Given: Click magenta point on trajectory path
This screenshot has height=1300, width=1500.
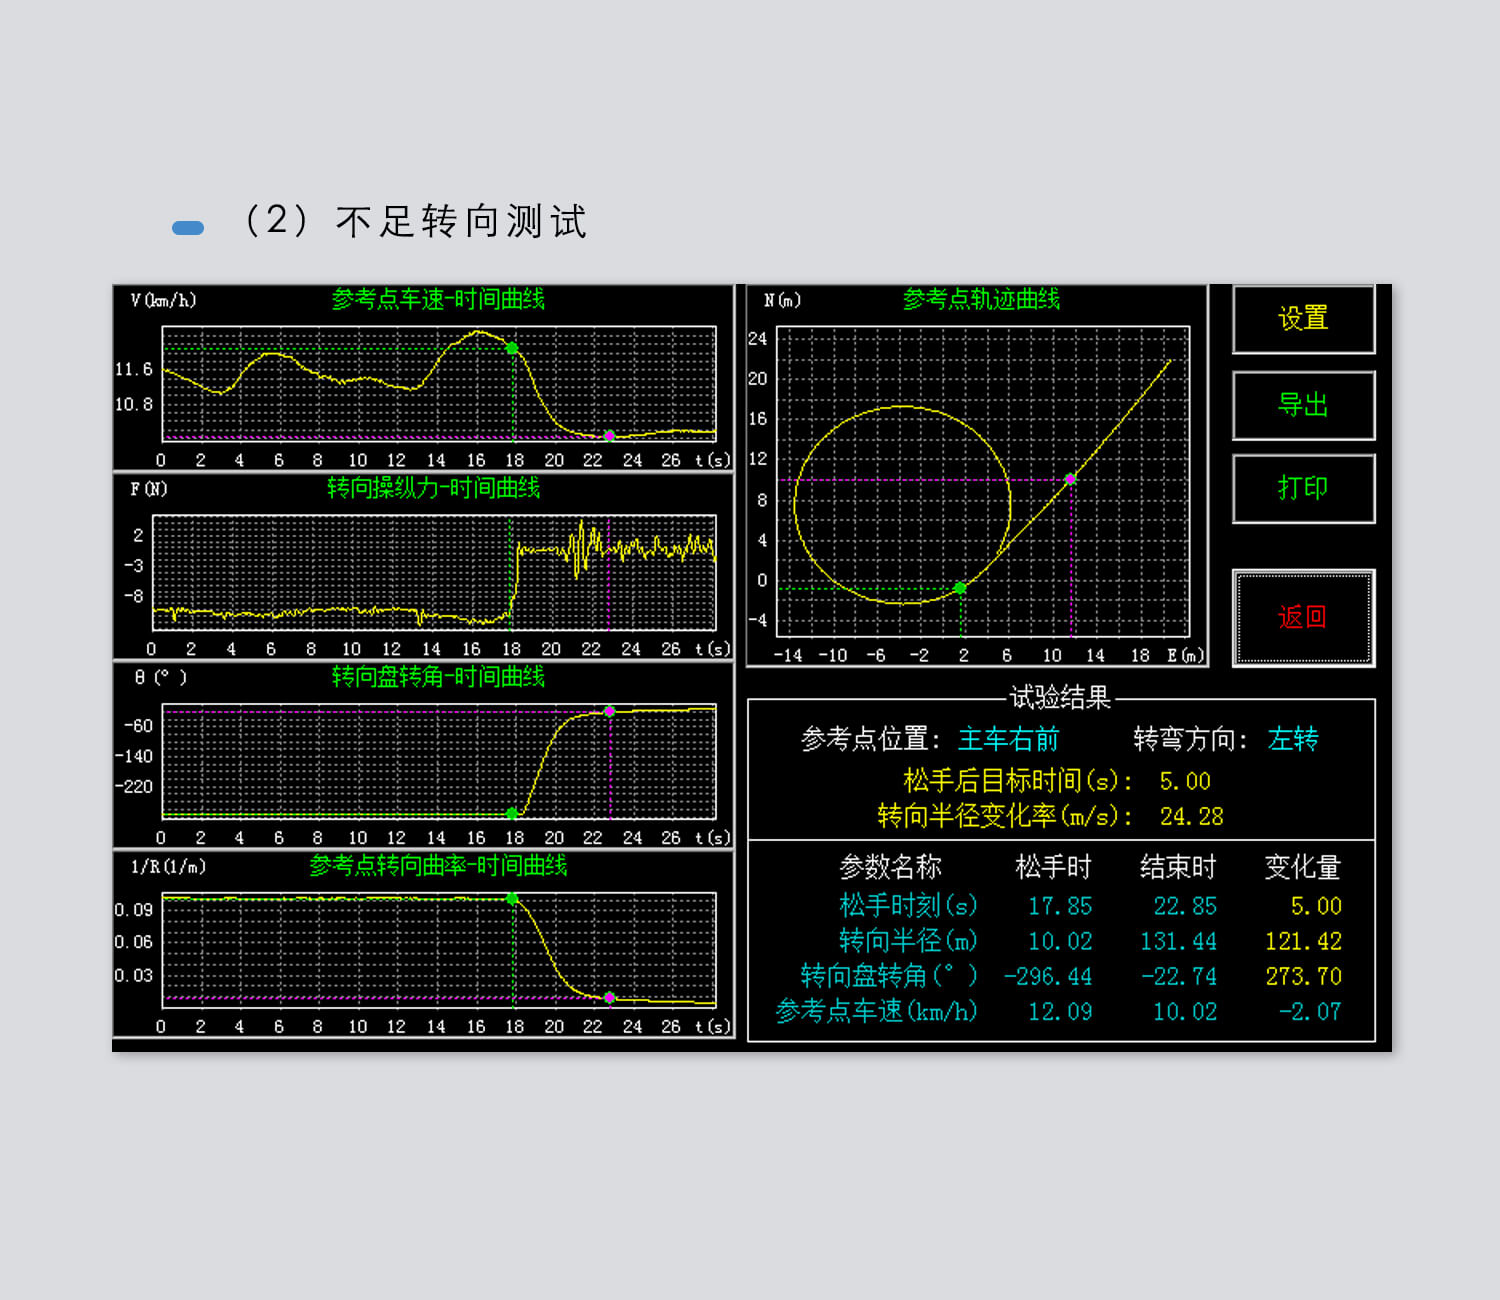Looking at the screenshot, I should coord(1070,480).
